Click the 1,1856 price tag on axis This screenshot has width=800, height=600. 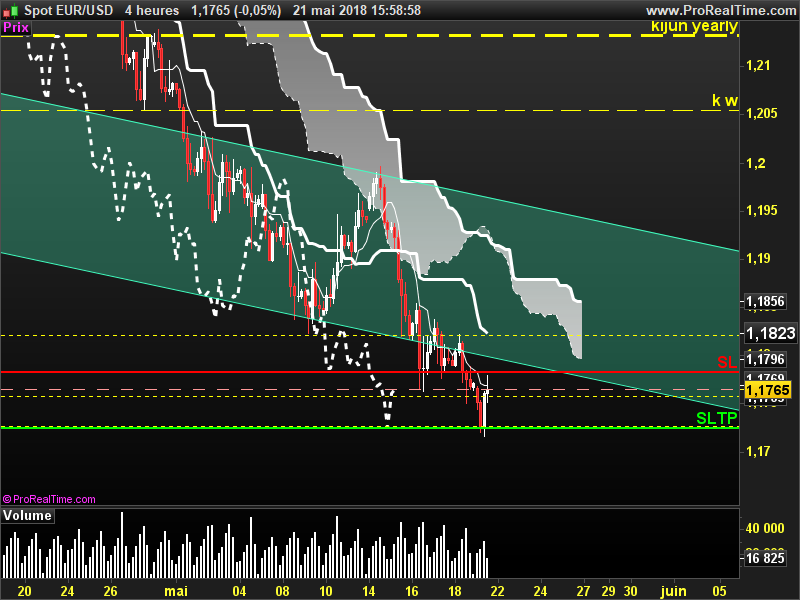click(x=765, y=302)
